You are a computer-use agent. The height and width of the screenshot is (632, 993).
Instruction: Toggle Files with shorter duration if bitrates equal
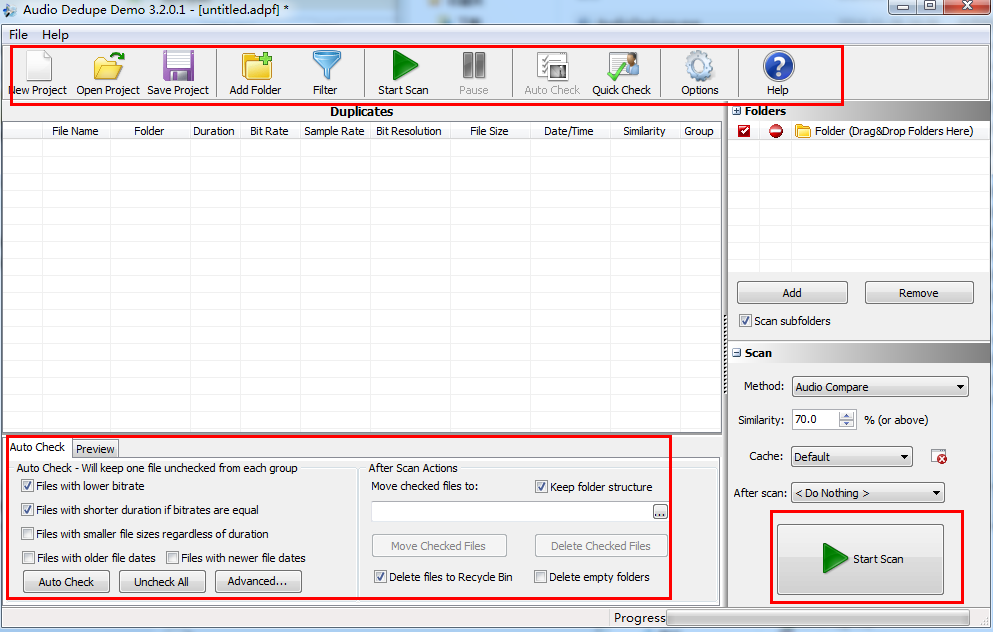[x=27, y=510]
